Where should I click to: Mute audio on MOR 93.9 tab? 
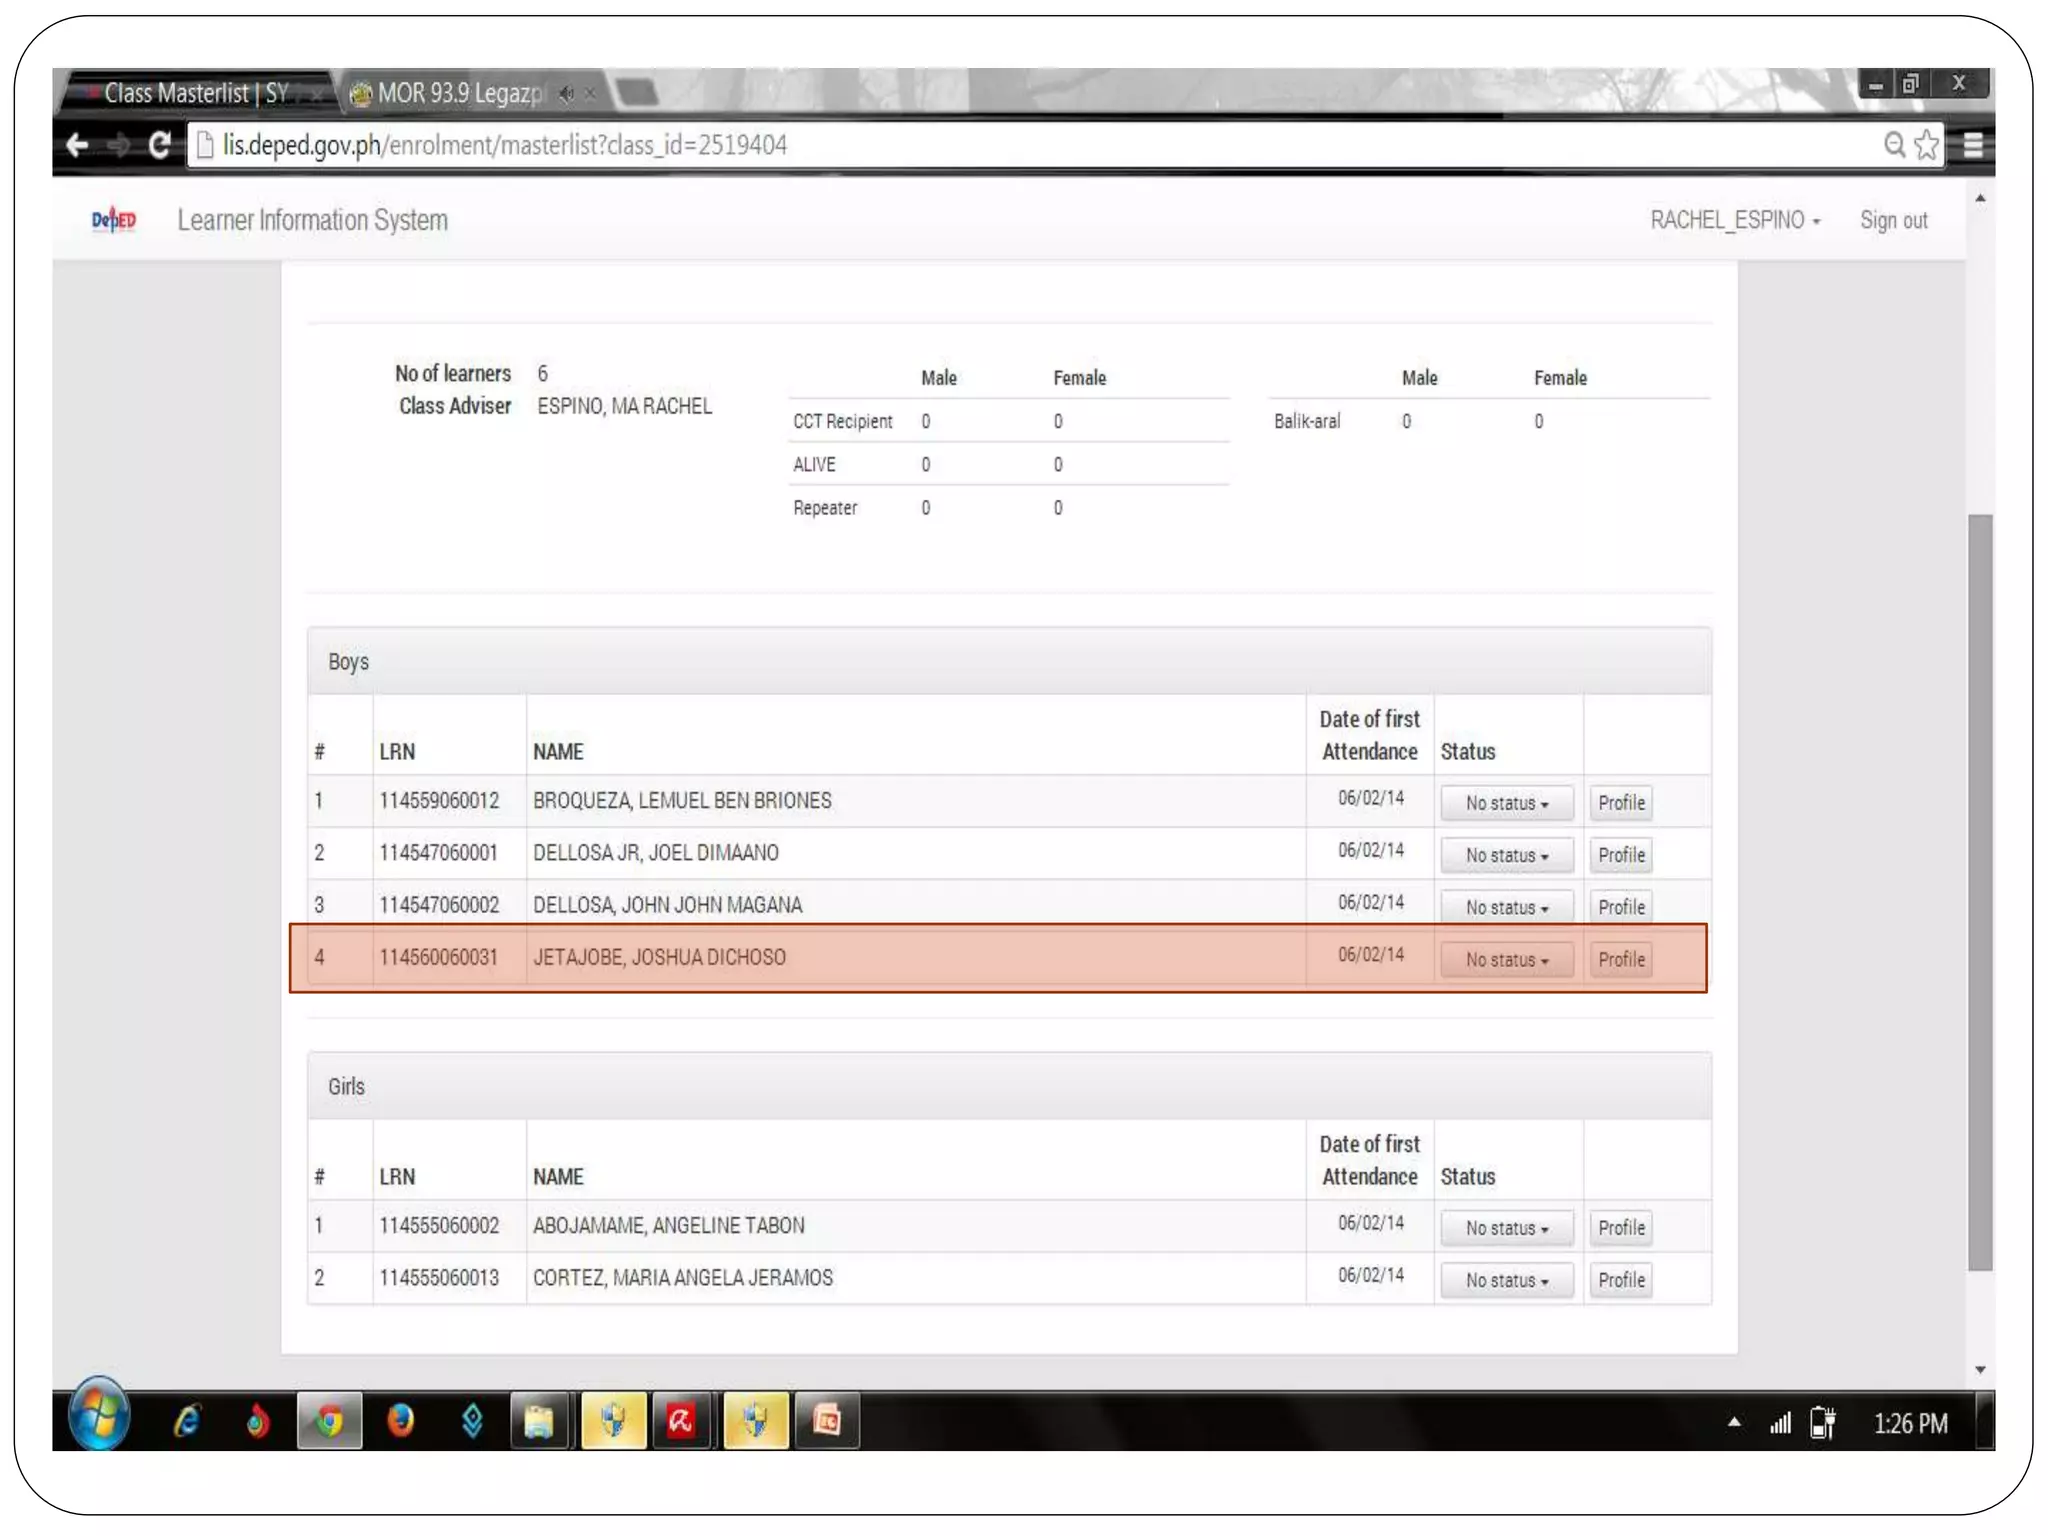tap(567, 94)
